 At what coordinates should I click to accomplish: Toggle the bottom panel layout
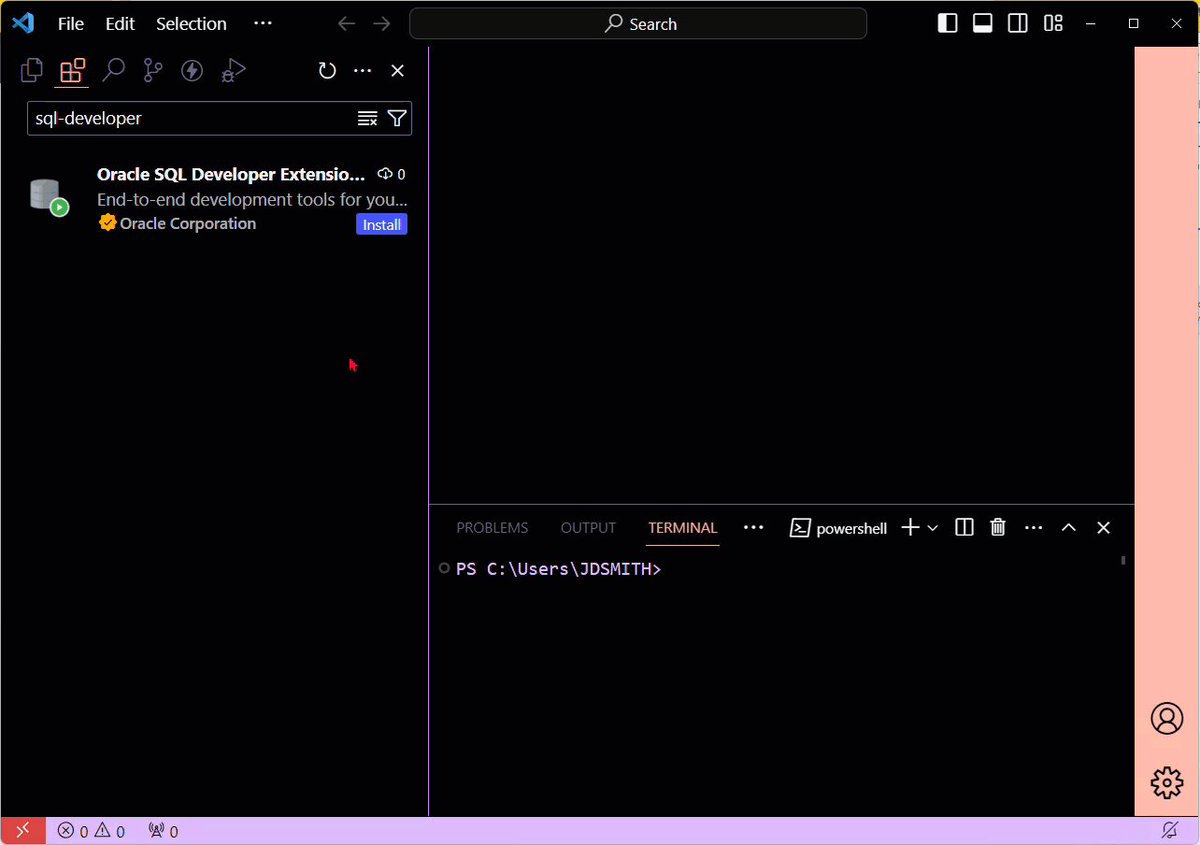983,24
